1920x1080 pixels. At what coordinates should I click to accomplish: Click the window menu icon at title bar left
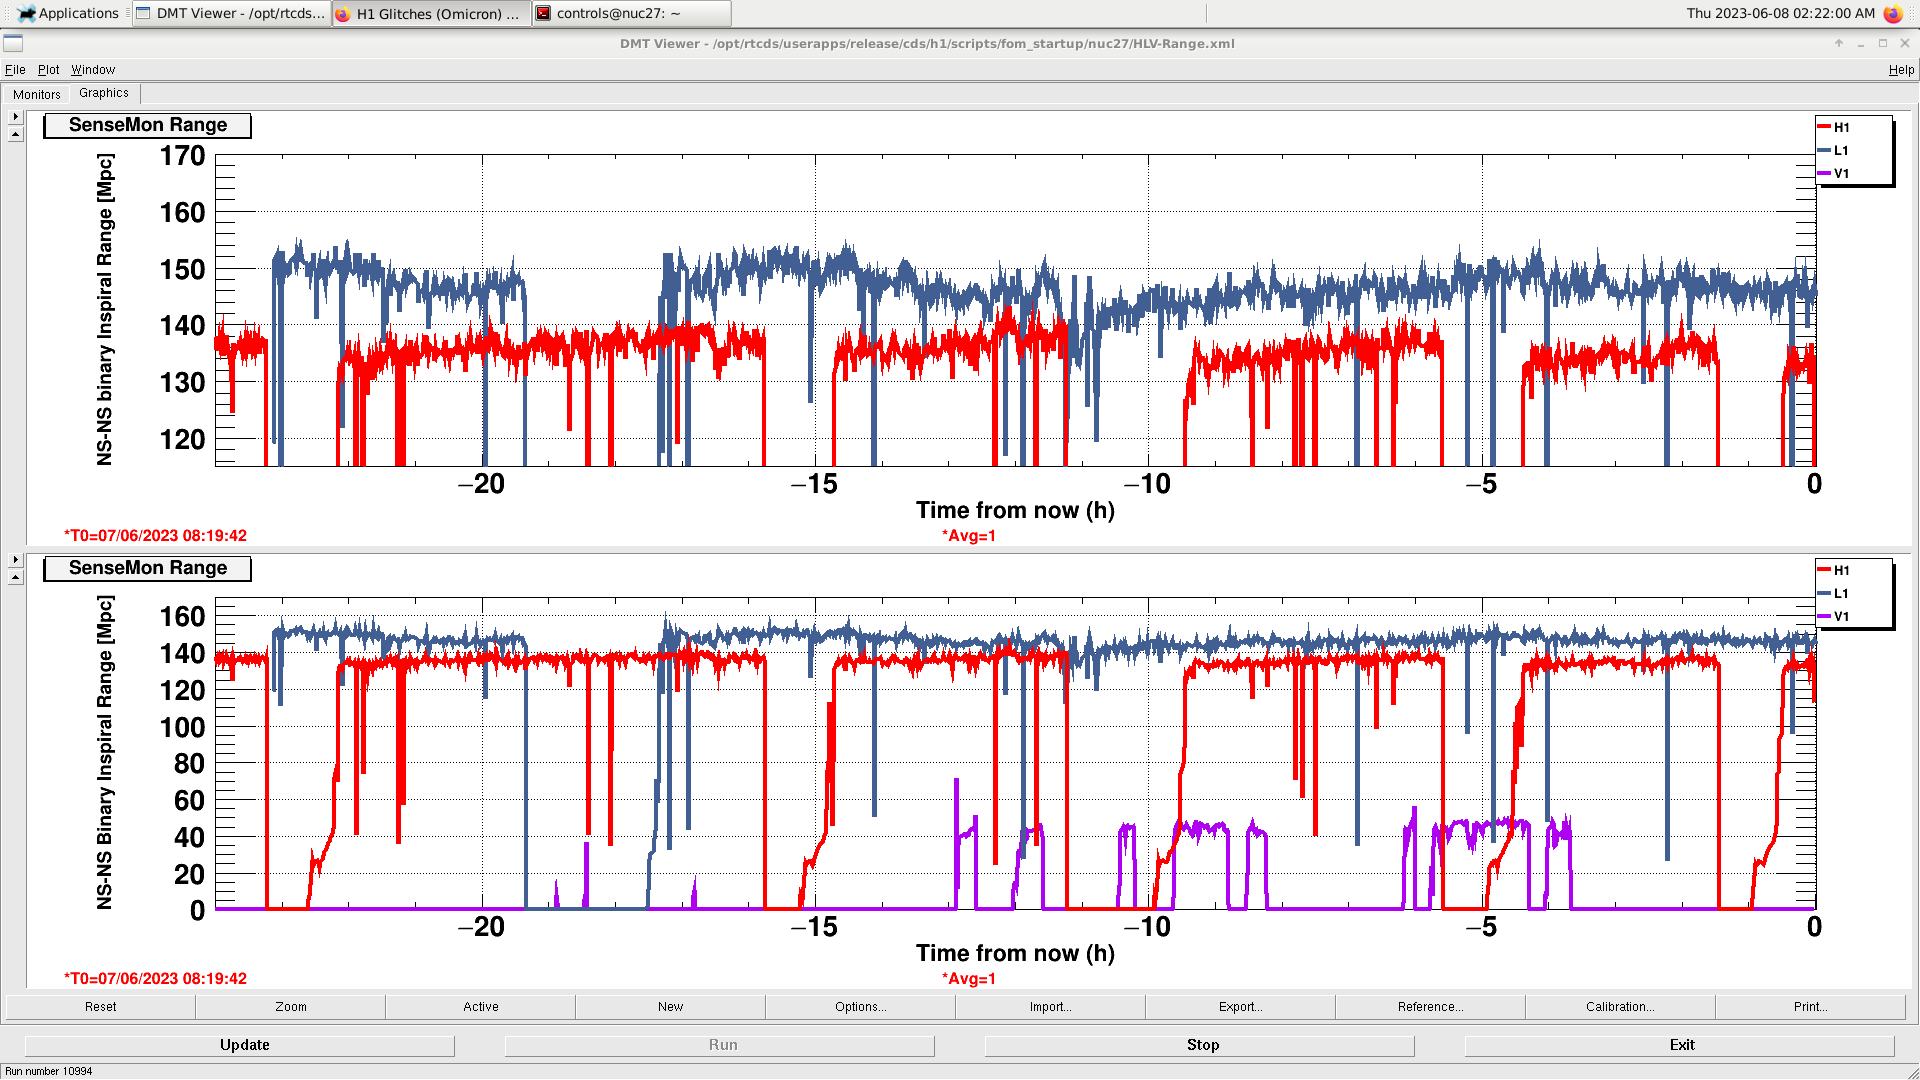point(13,43)
